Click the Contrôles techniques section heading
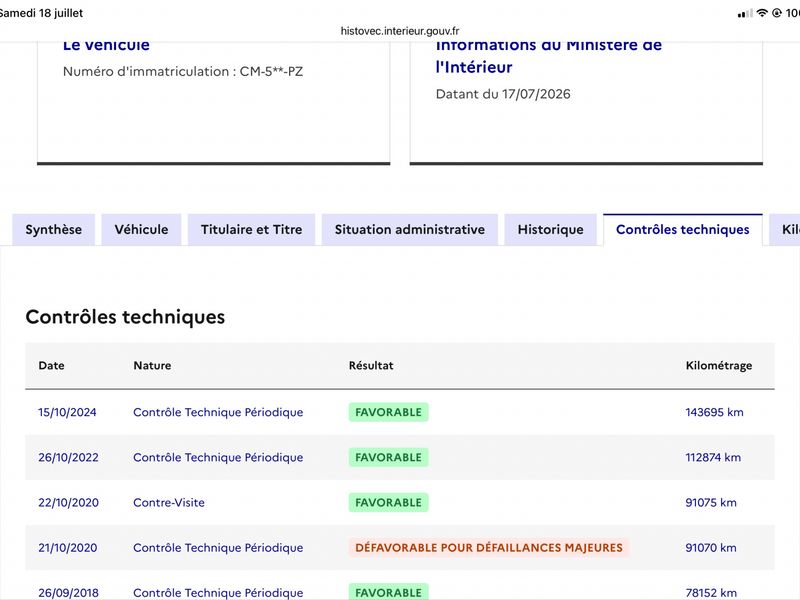The width and height of the screenshot is (800, 600). point(125,317)
